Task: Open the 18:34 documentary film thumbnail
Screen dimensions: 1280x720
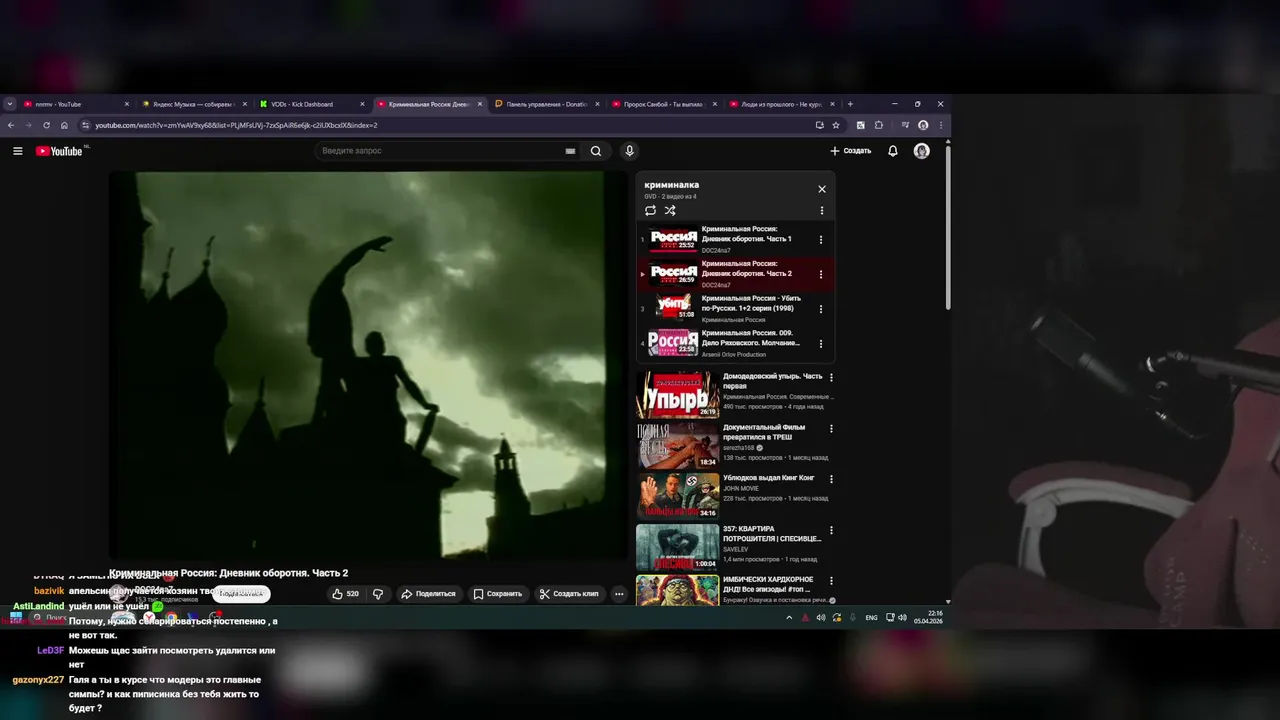Action: click(677, 446)
